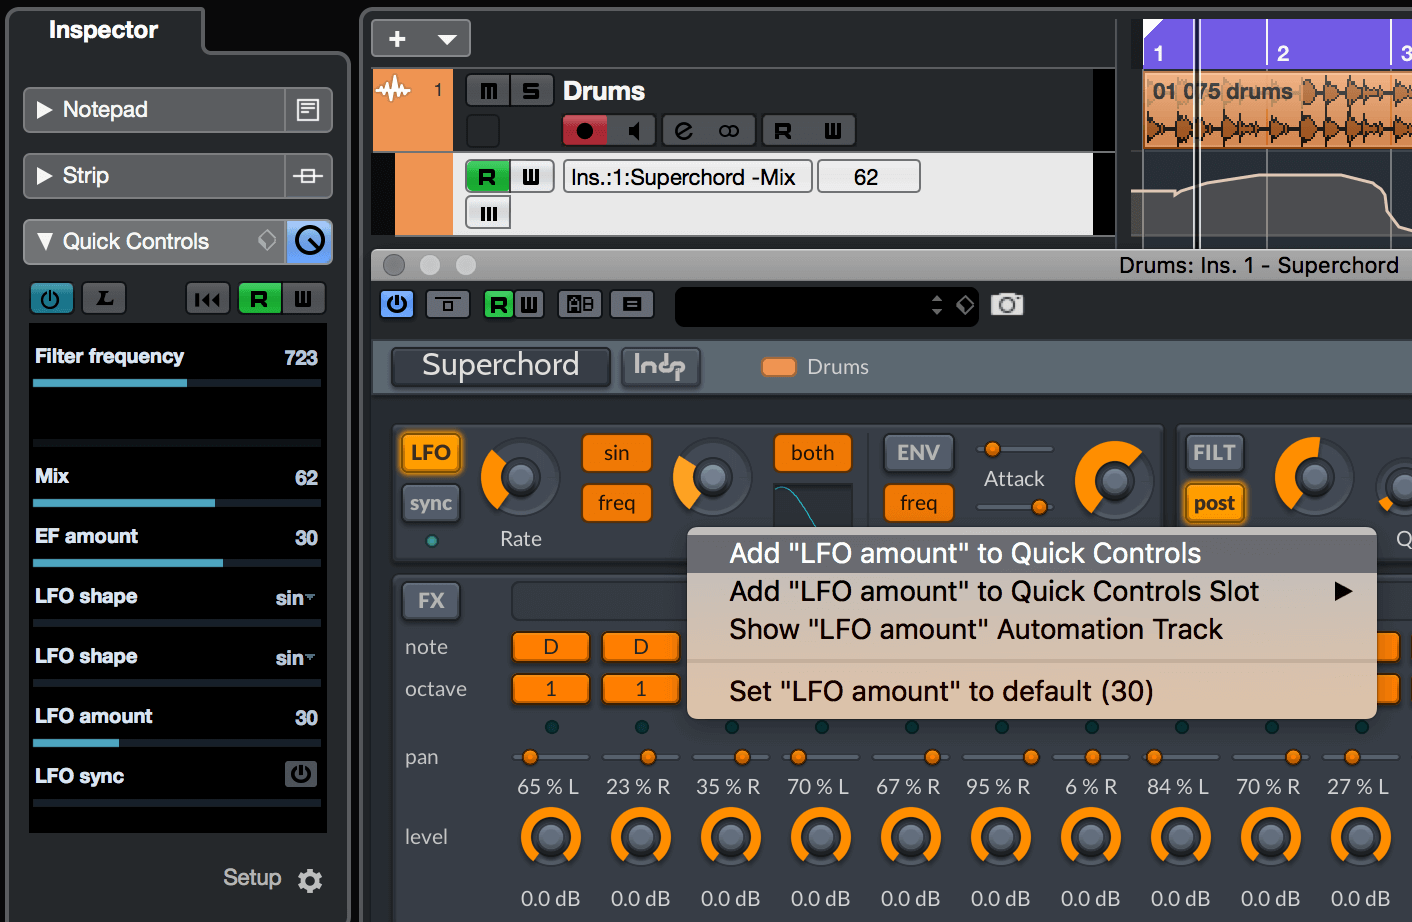Open the LFO sin shape selector
Image resolution: width=1412 pixels, height=922 pixels.
click(617, 453)
